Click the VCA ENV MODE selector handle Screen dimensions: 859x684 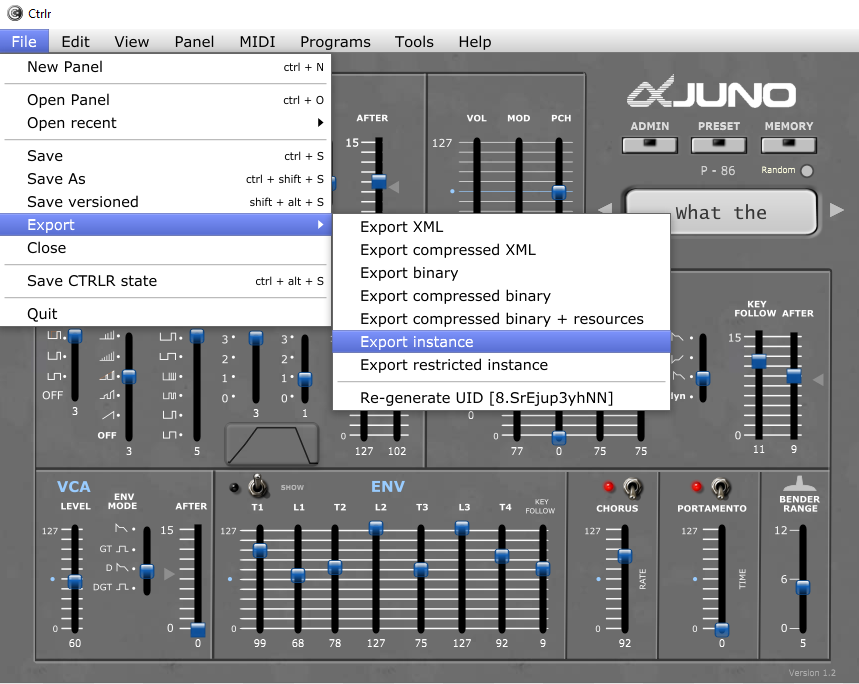[147, 572]
